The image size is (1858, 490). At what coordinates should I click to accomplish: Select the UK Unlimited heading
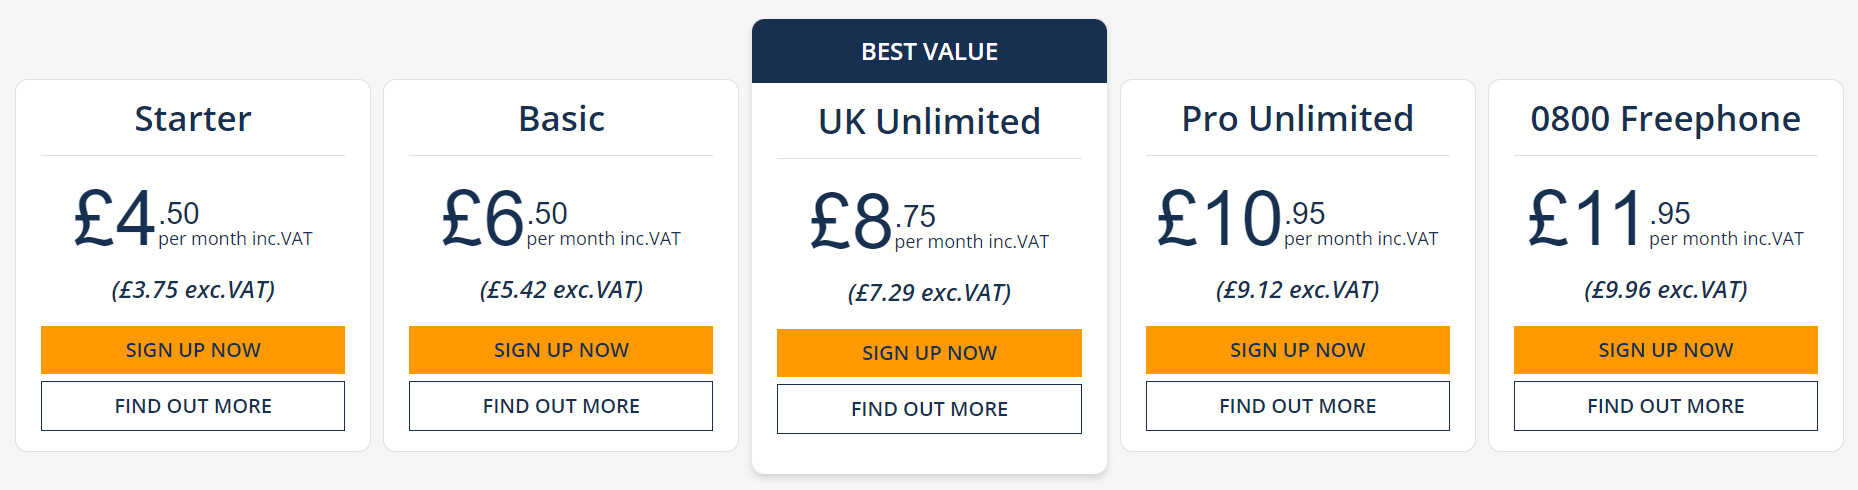click(x=929, y=122)
